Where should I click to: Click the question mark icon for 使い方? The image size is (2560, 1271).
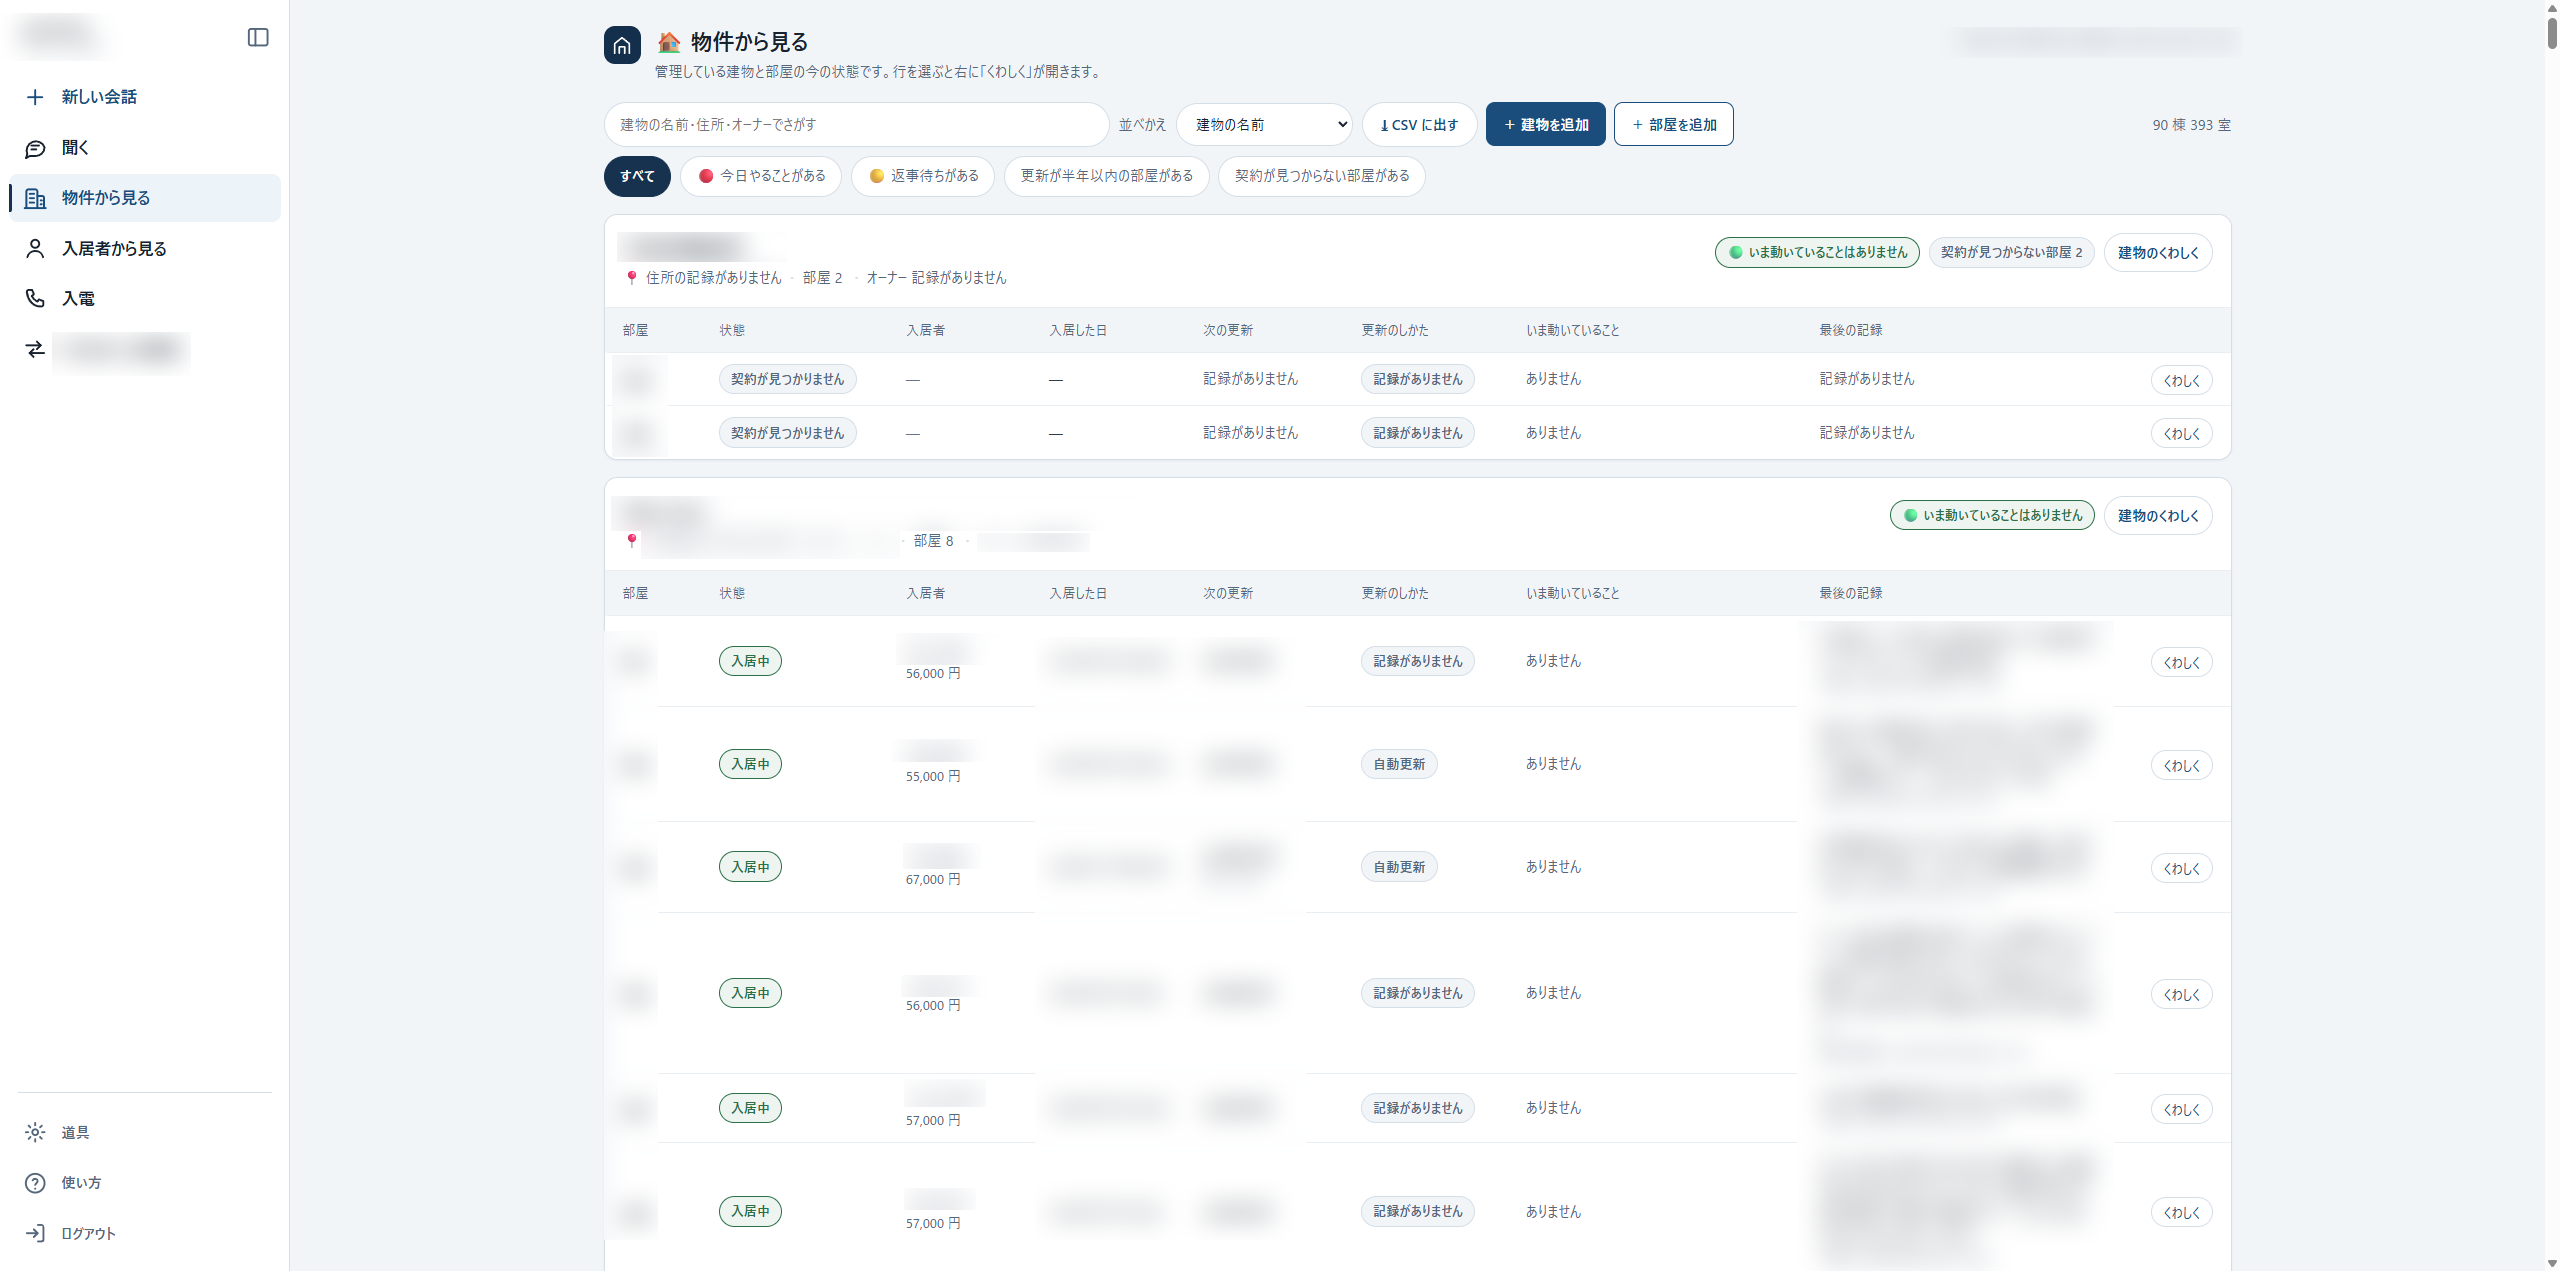35,1183
